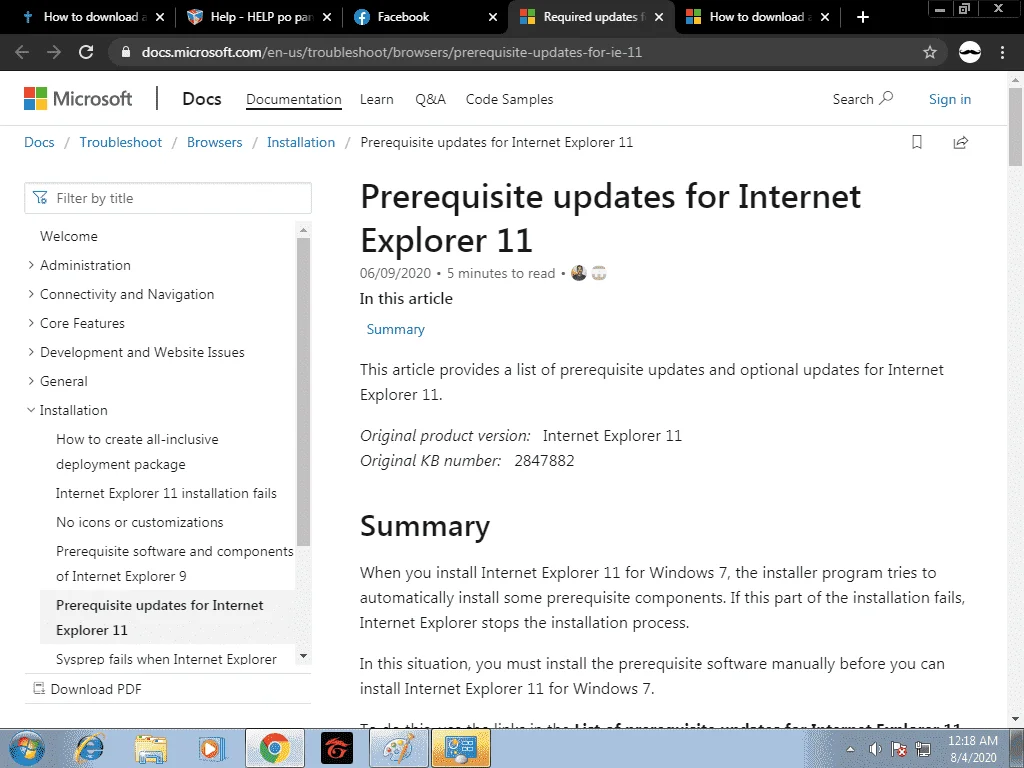Show hidden tray icons arrow

click(850, 749)
